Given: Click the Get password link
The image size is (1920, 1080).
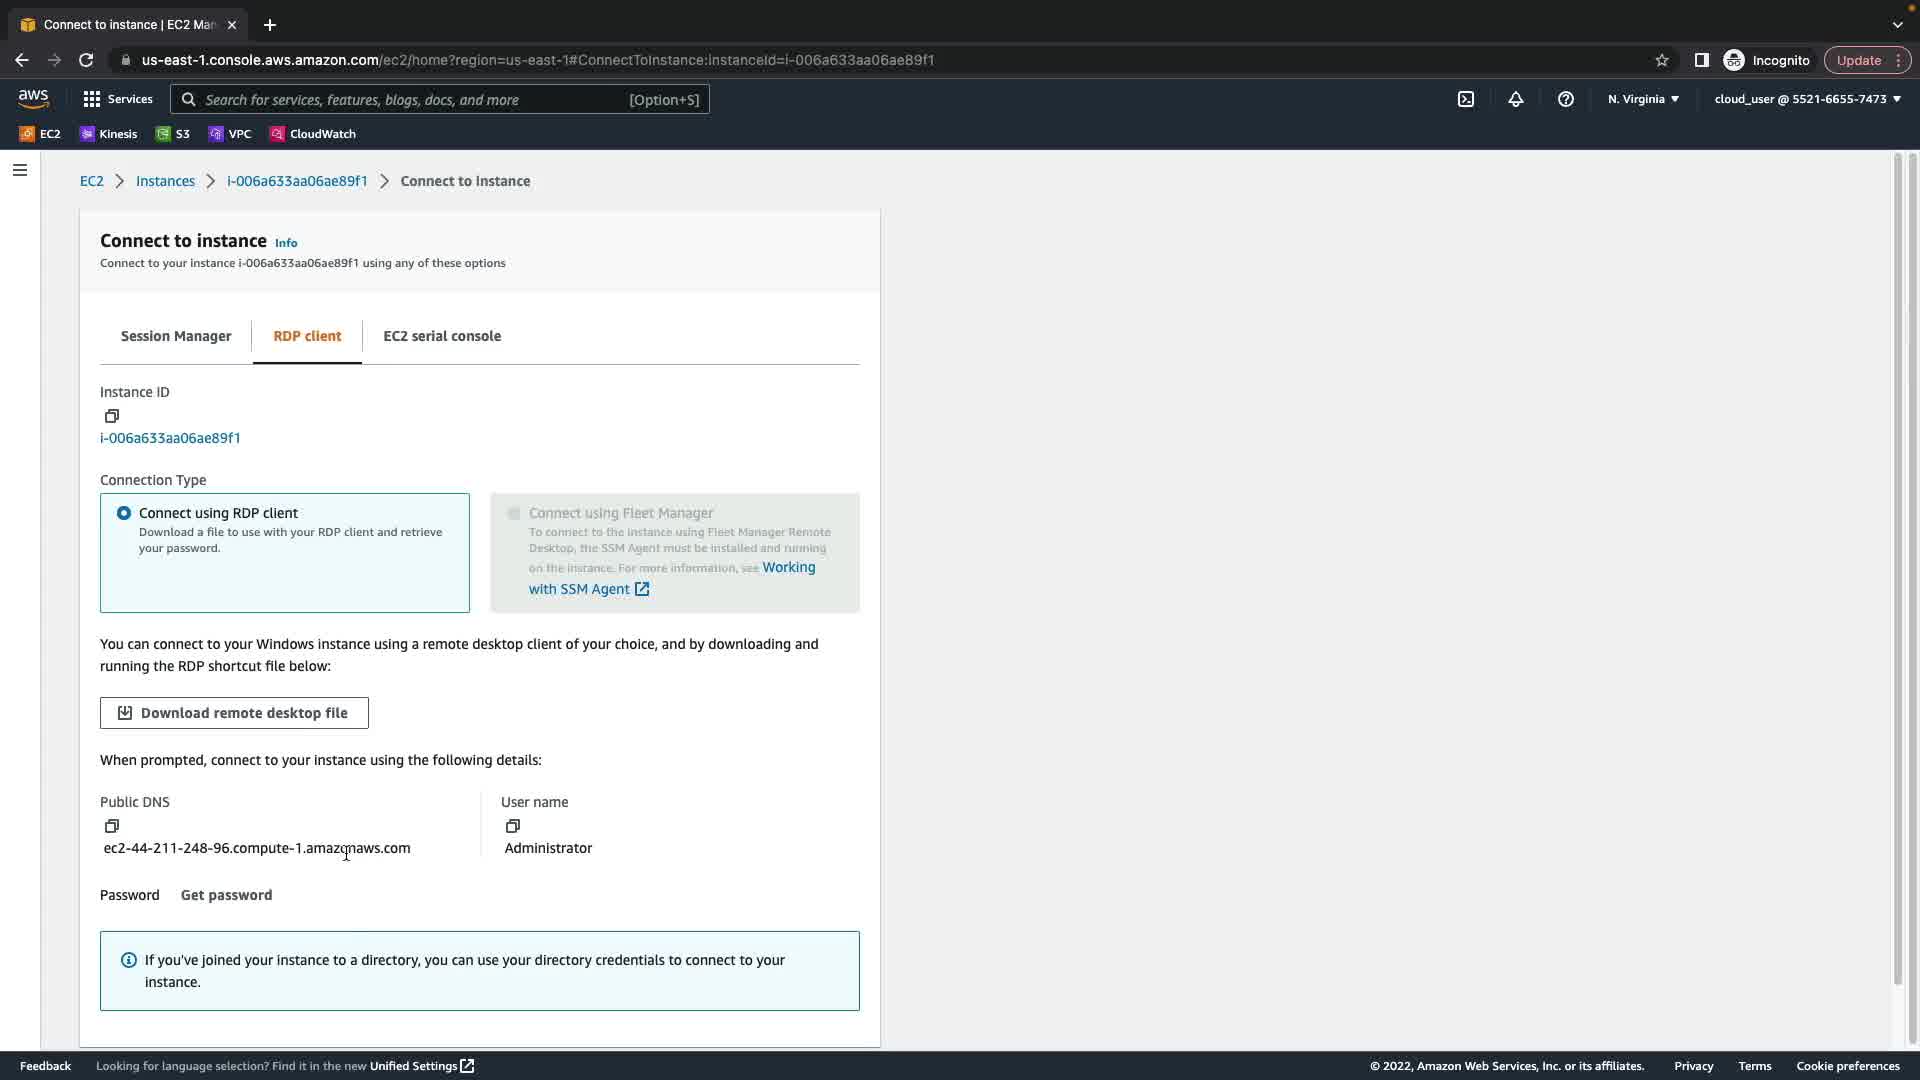Looking at the screenshot, I should point(226,895).
